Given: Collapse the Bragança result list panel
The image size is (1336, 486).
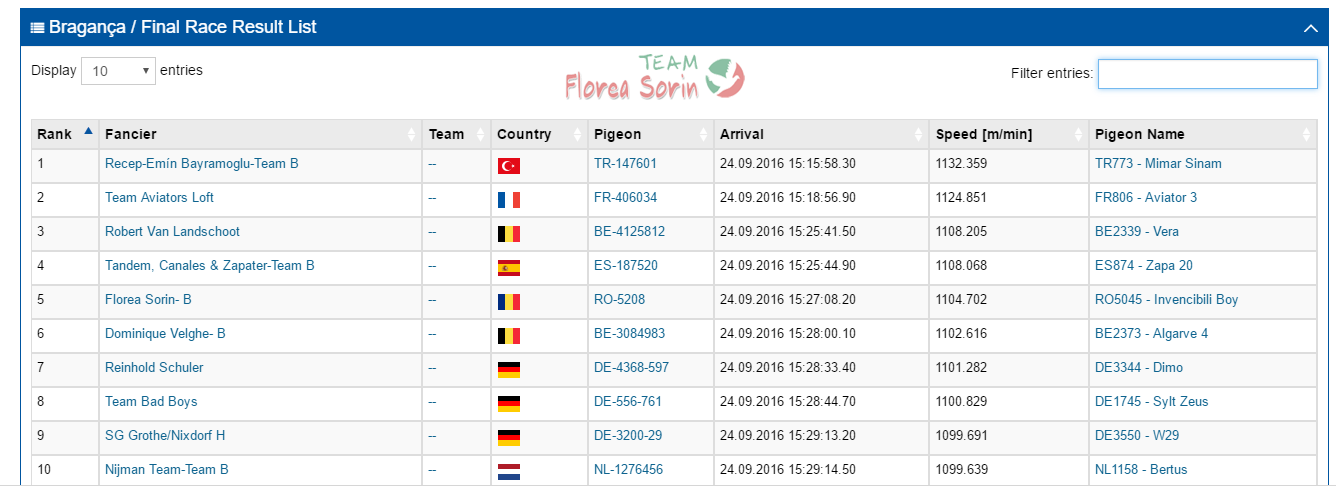Looking at the screenshot, I should click(x=1310, y=28).
